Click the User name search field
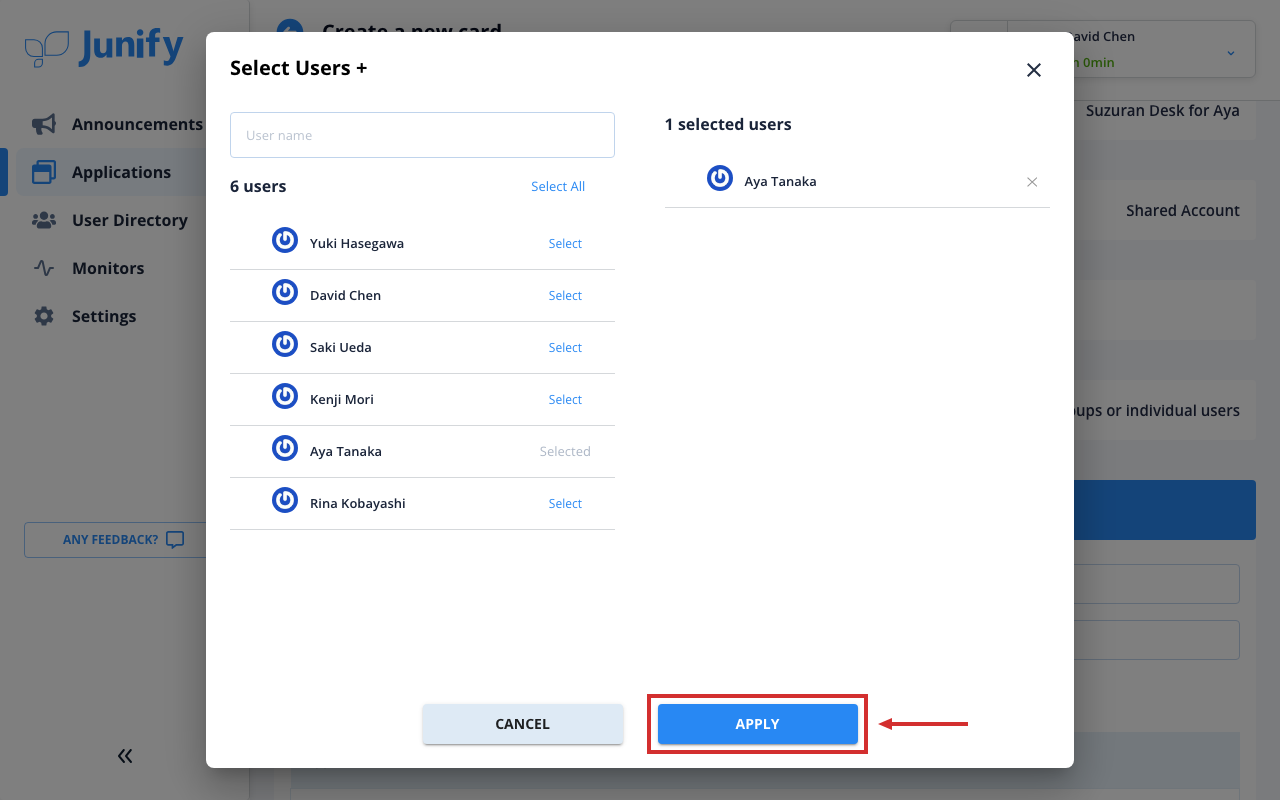 pyautogui.click(x=422, y=135)
